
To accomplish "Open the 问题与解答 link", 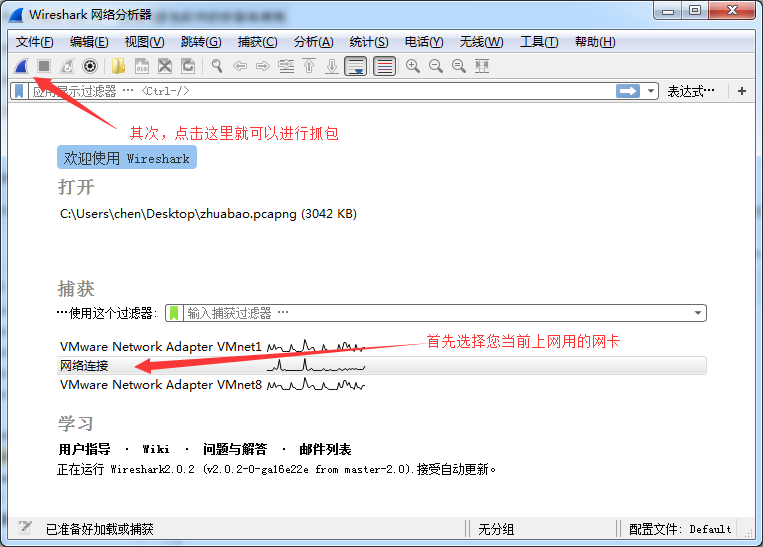I will click(x=235, y=449).
